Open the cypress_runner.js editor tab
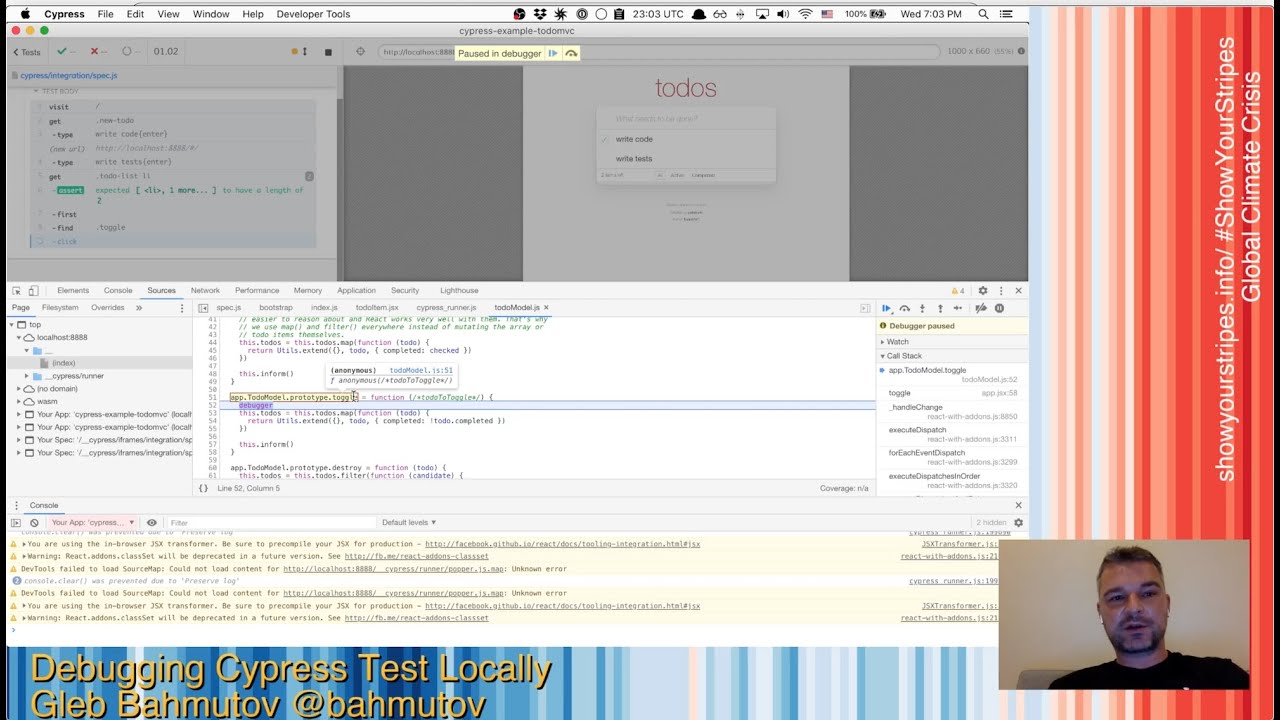The height and width of the screenshot is (720, 1280). click(446, 308)
